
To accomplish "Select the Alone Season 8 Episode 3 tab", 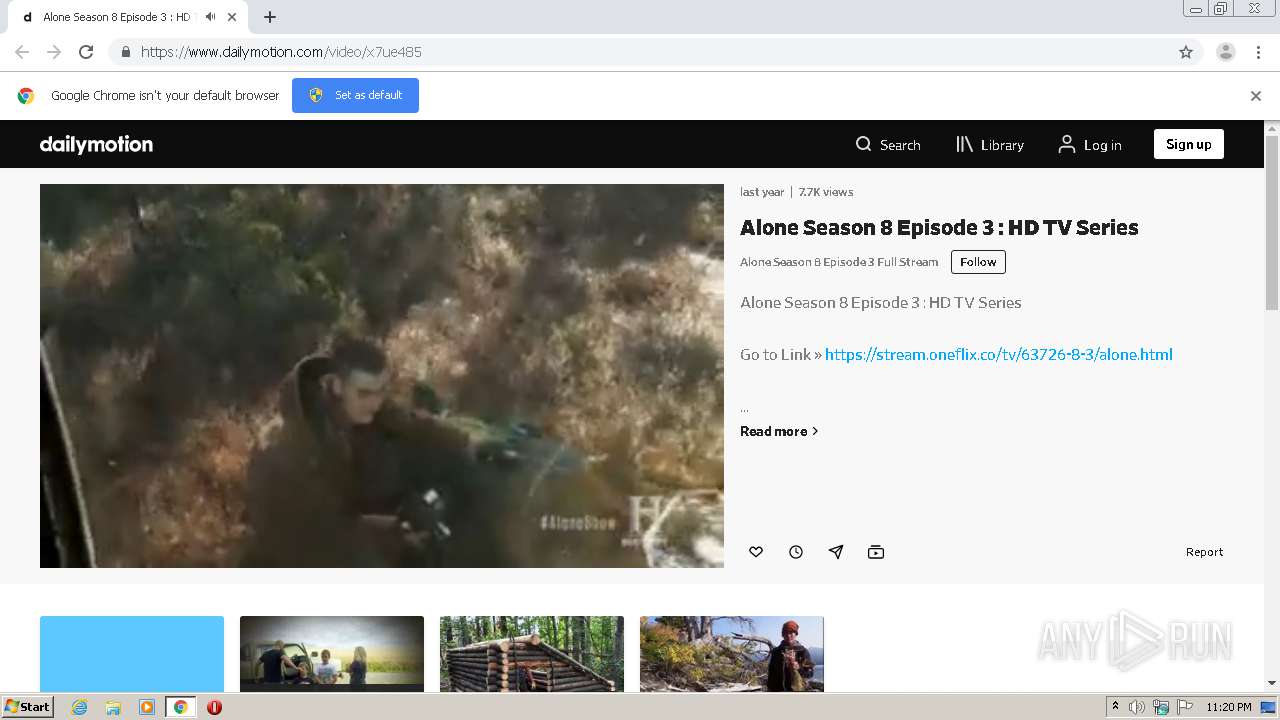I will (128, 17).
